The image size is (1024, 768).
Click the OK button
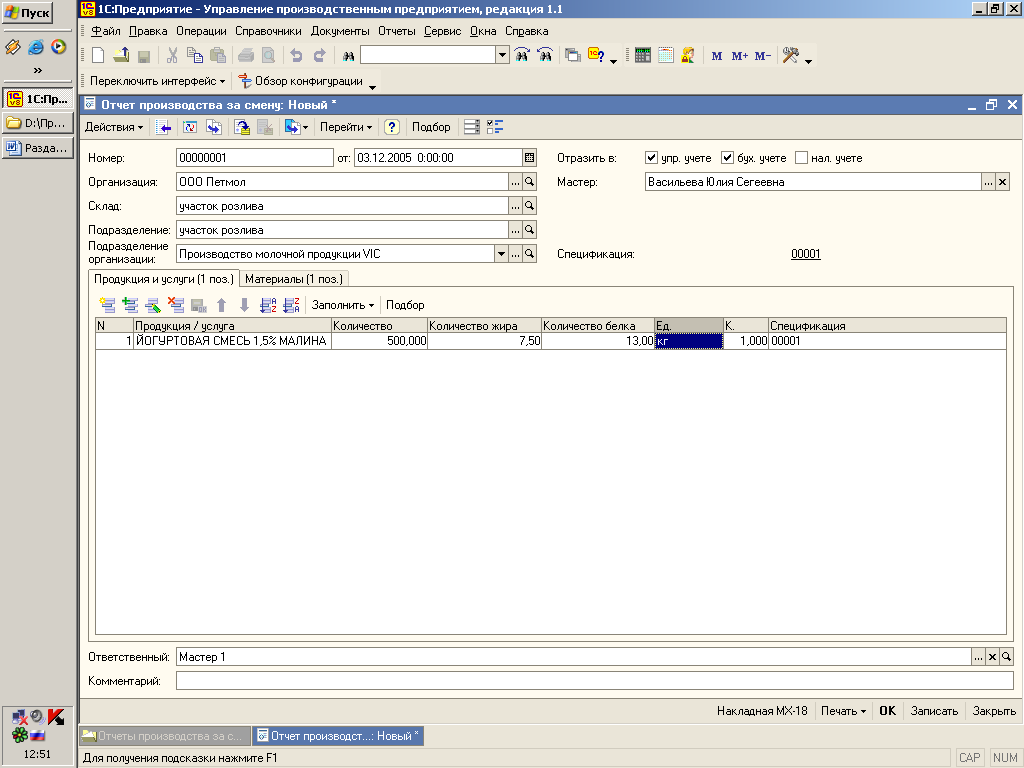tap(888, 711)
